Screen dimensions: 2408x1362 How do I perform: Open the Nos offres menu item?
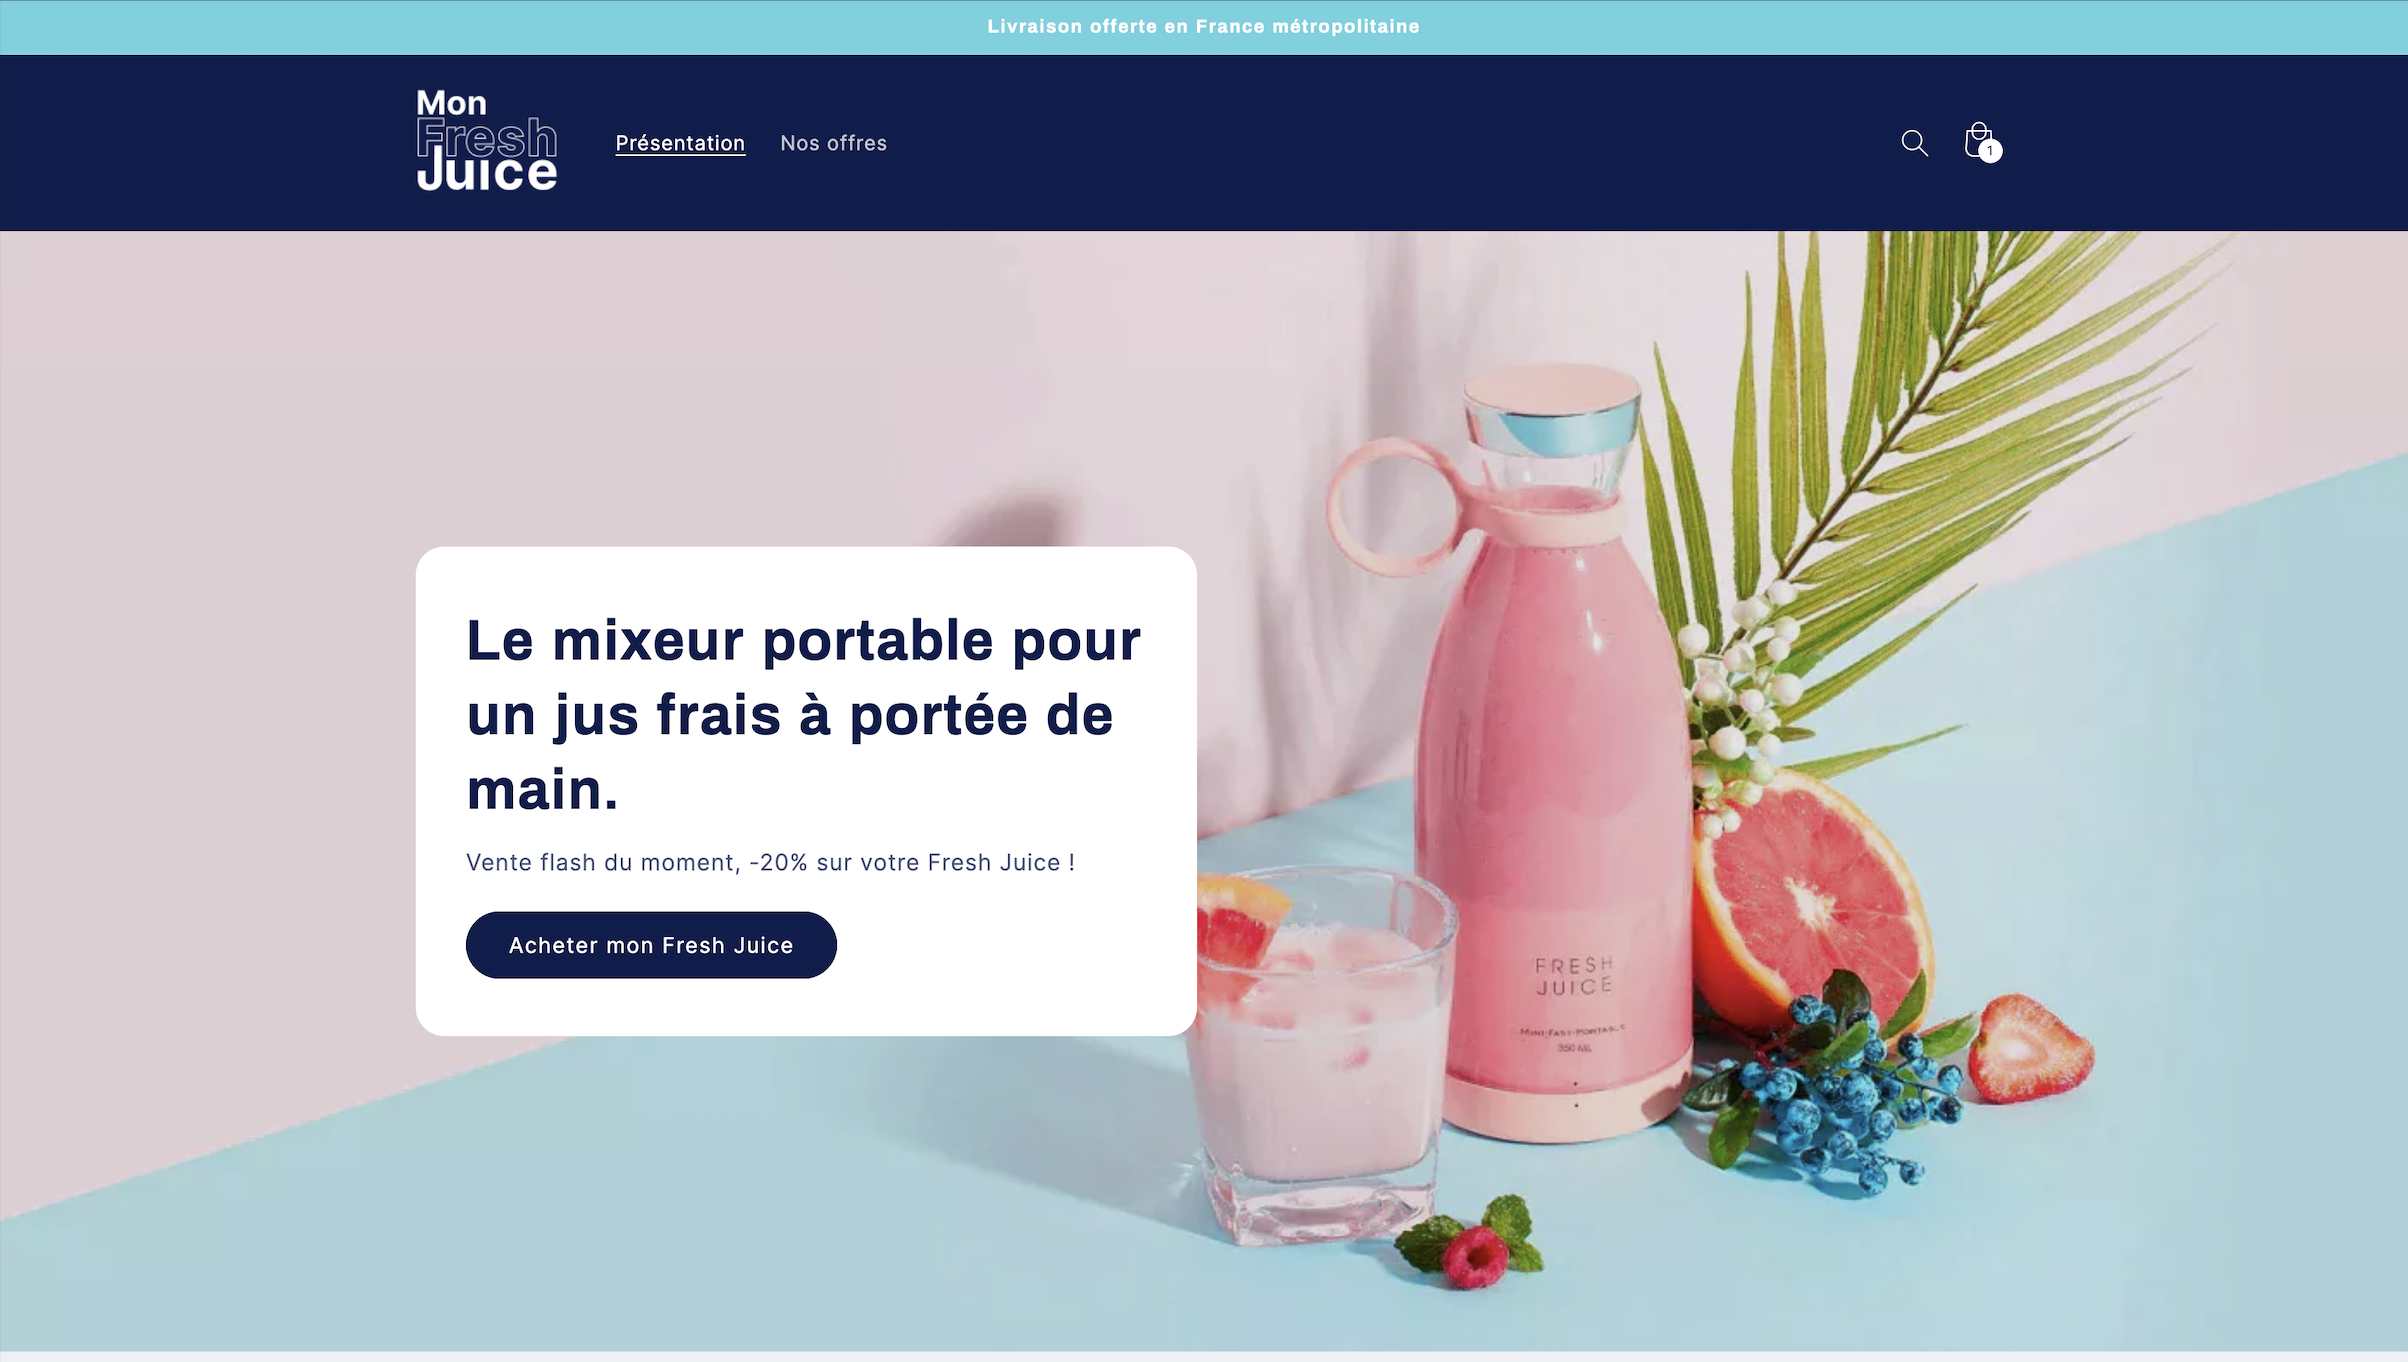(x=833, y=143)
